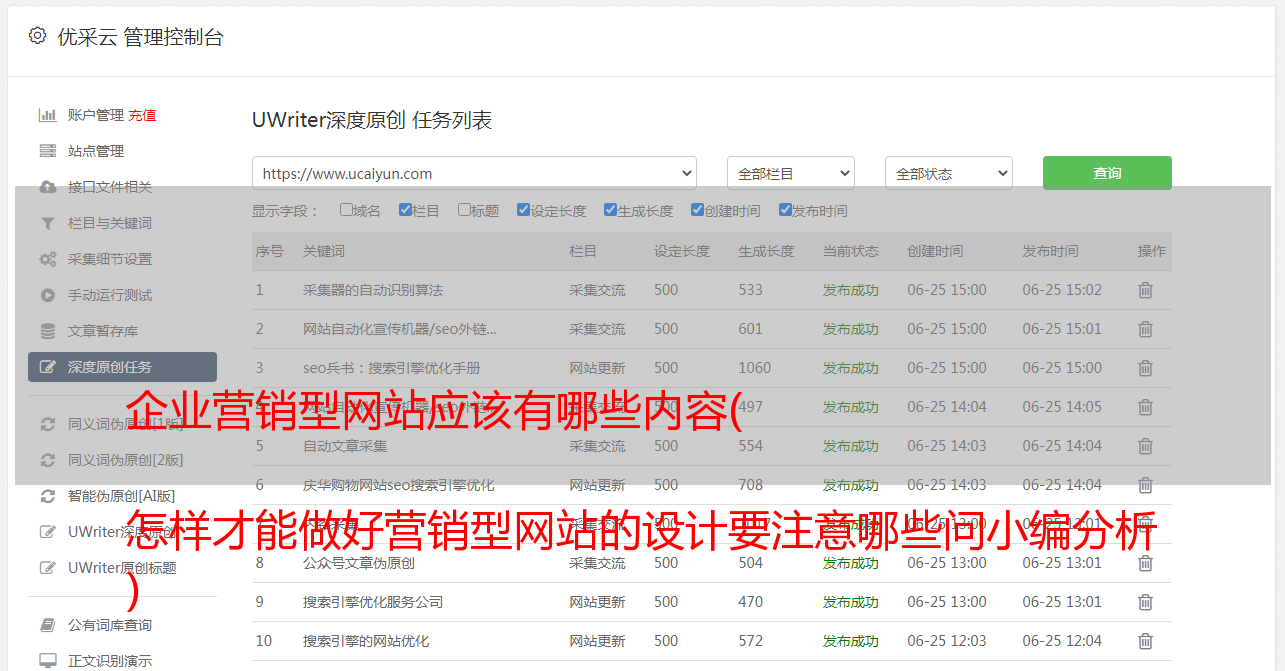This screenshot has width=1285, height=671.
Task: Uncheck the 栏目 field checkbox
Action: (x=405, y=210)
